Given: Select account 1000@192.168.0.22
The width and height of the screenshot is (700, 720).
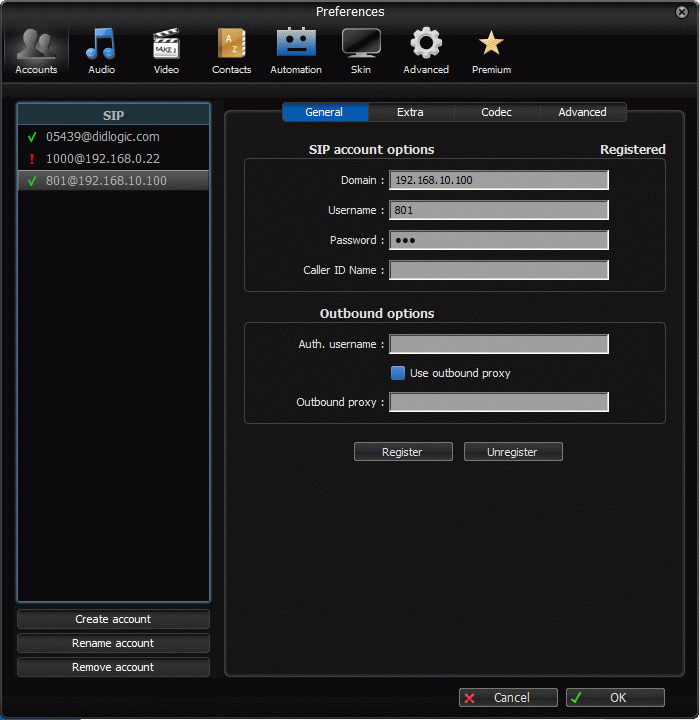Looking at the screenshot, I should (x=113, y=159).
